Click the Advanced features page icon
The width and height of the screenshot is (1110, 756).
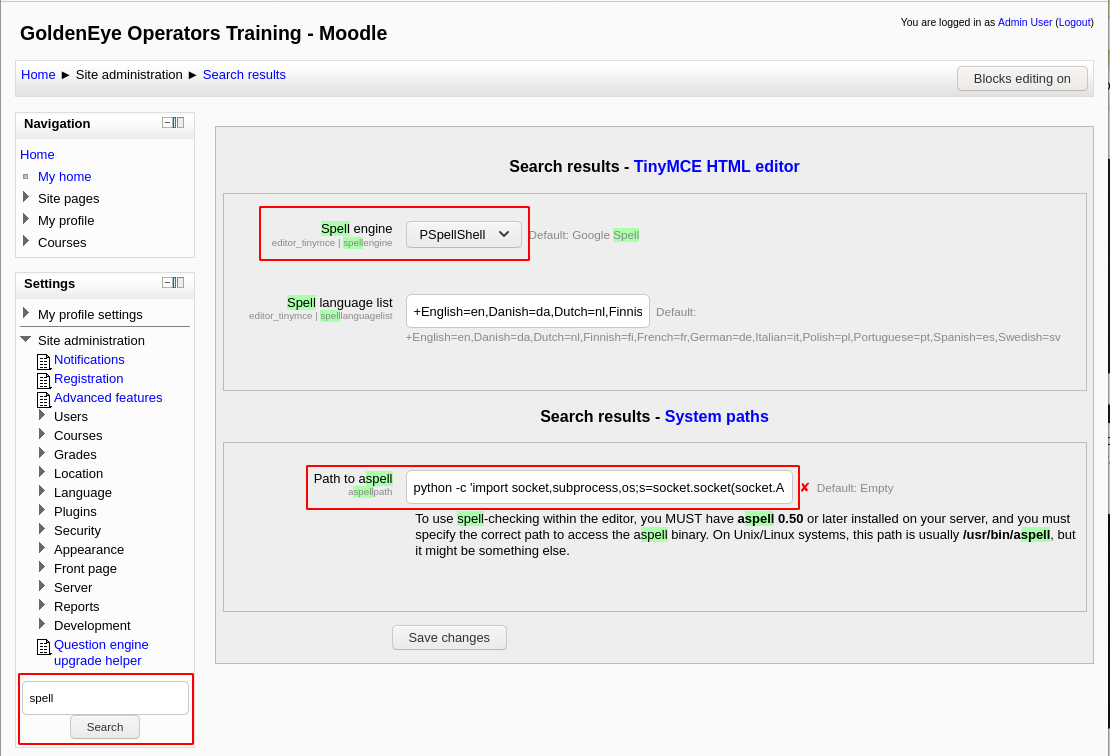coord(43,399)
